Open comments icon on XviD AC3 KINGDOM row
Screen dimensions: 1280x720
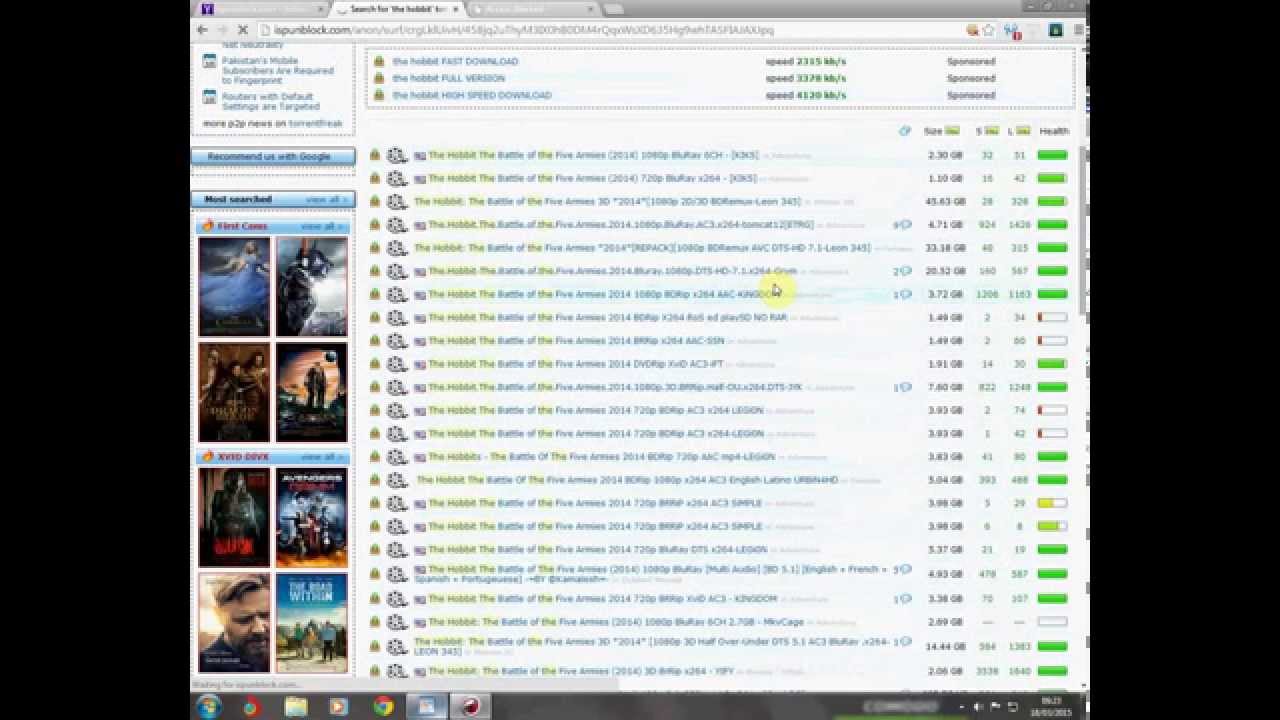coord(905,599)
